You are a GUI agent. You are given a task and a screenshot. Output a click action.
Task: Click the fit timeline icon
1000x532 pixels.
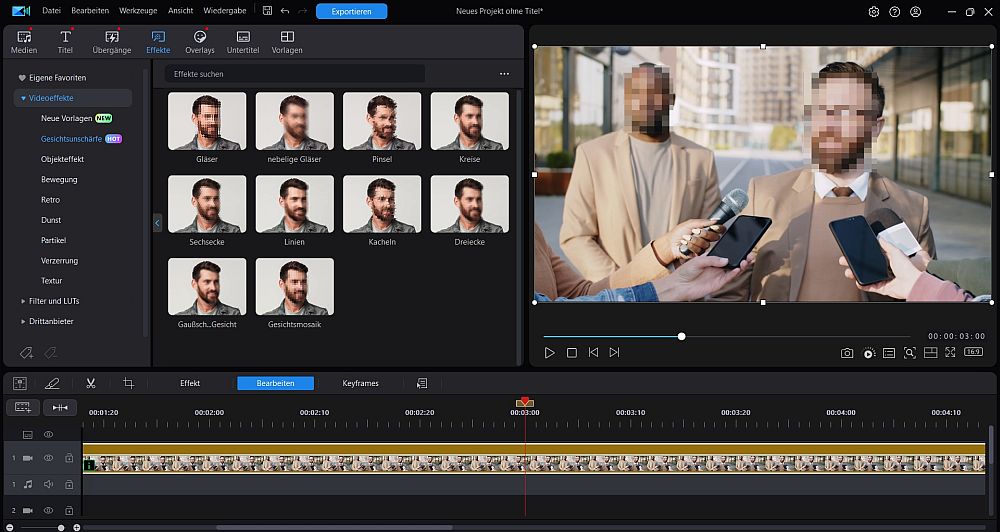60,407
